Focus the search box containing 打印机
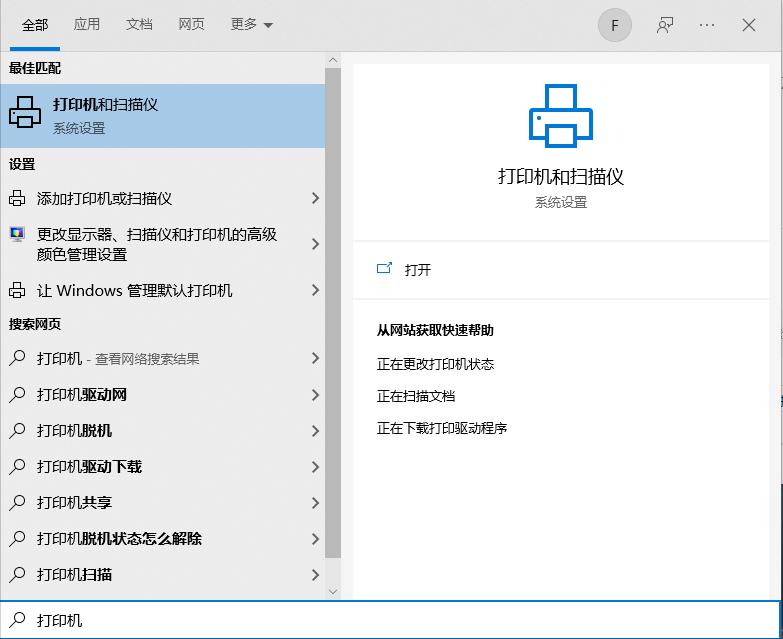The width and height of the screenshot is (783, 639). tap(391, 620)
